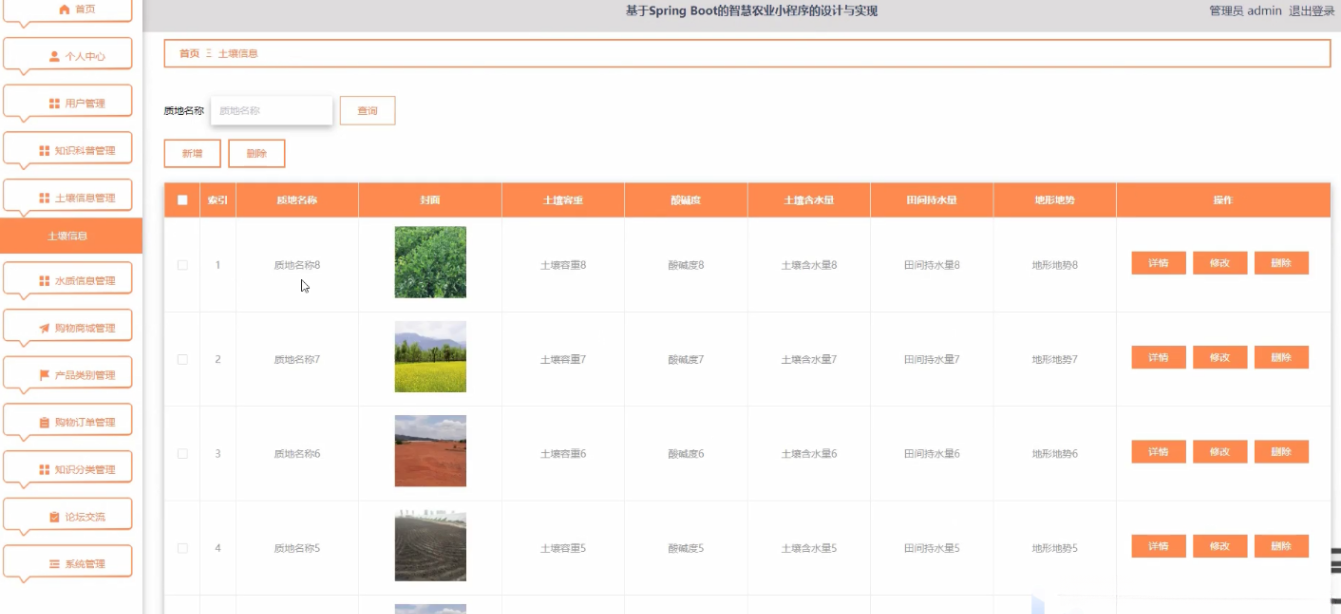Click the home icon in the sidebar
This screenshot has width=1341, height=614.
(65, 9)
